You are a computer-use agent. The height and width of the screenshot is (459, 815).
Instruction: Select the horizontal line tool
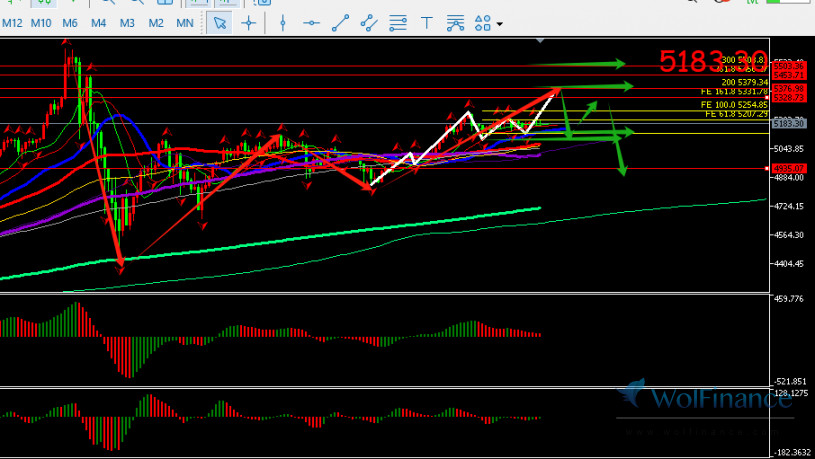[x=312, y=22]
